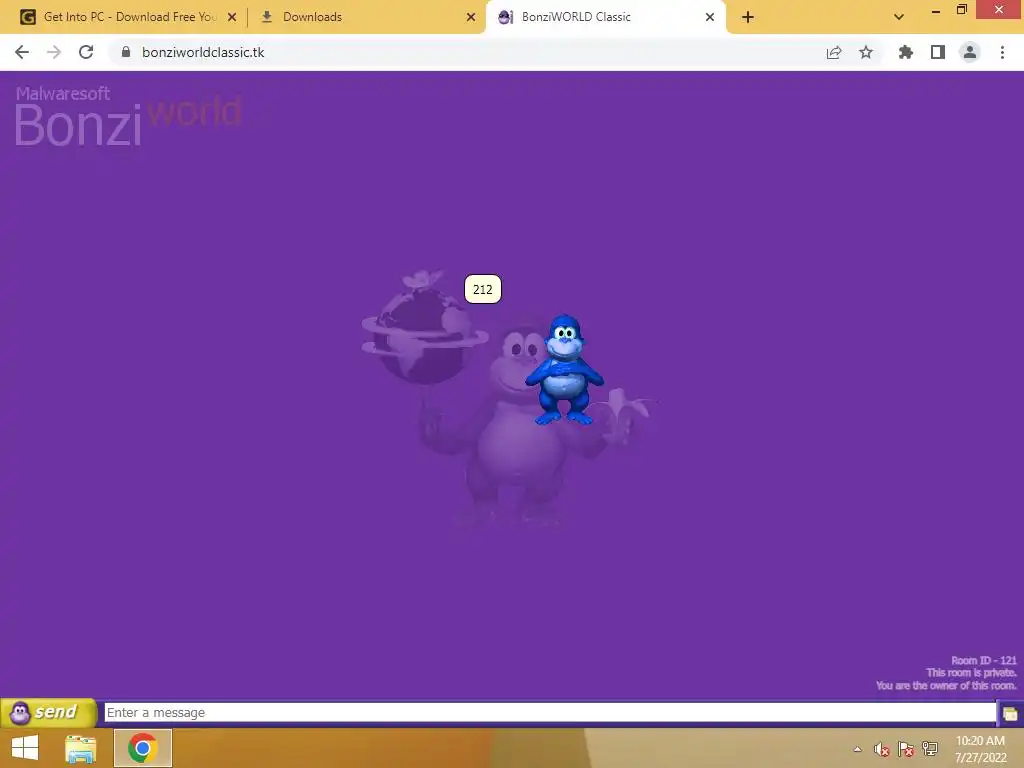Share this page from the toolbar

pos(834,52)
